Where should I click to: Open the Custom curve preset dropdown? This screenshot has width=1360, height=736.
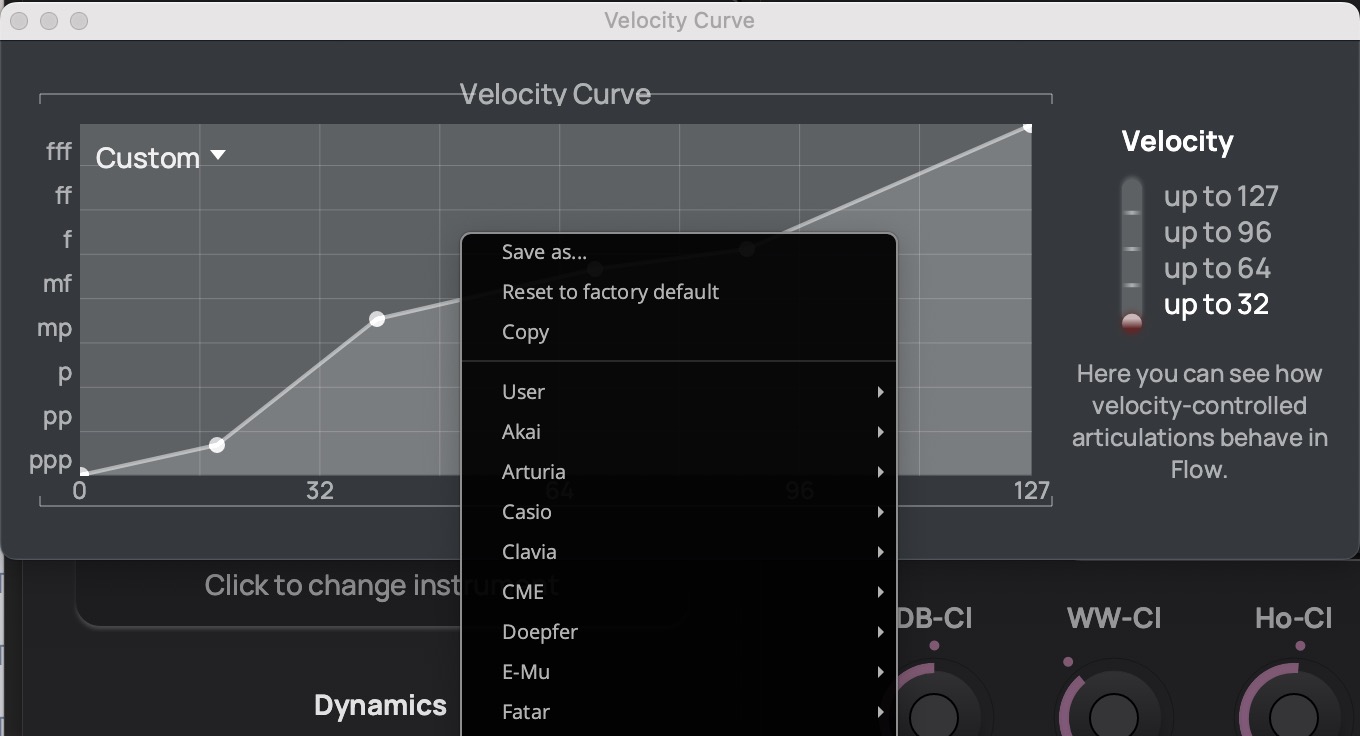[161, 158]
